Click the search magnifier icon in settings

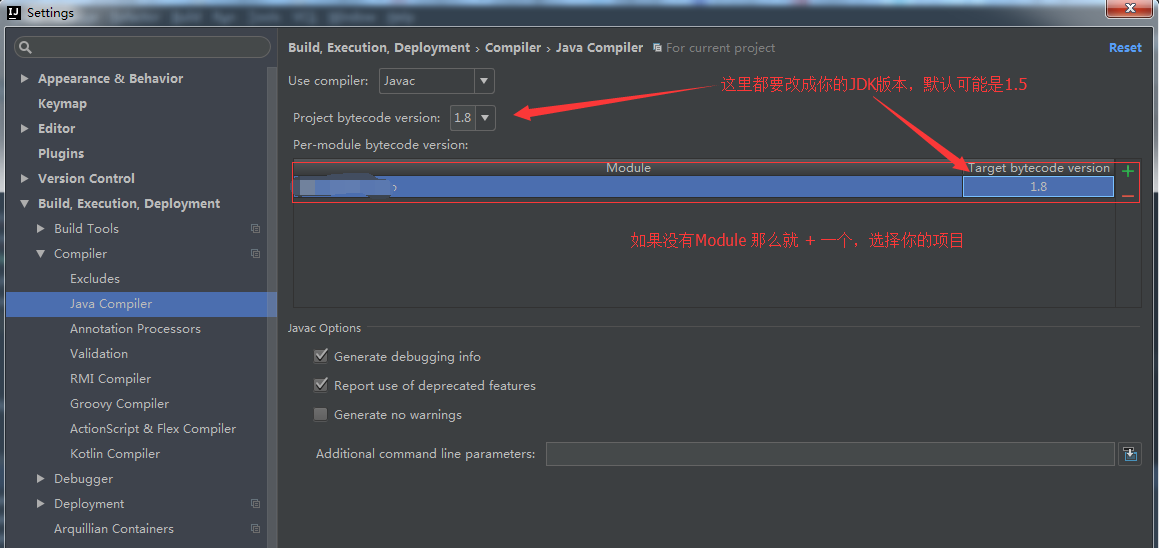(26, 47)
